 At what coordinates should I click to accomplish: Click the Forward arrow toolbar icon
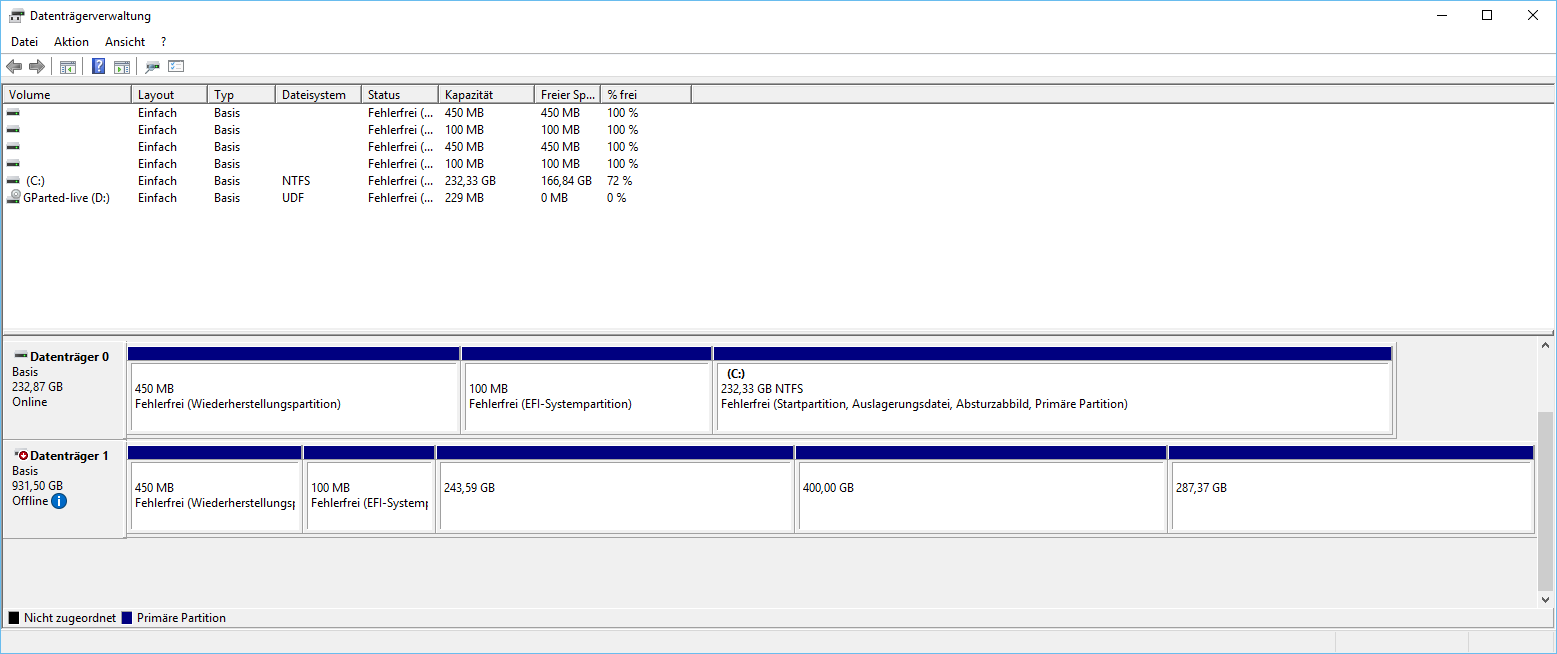[x=37, y=67]
